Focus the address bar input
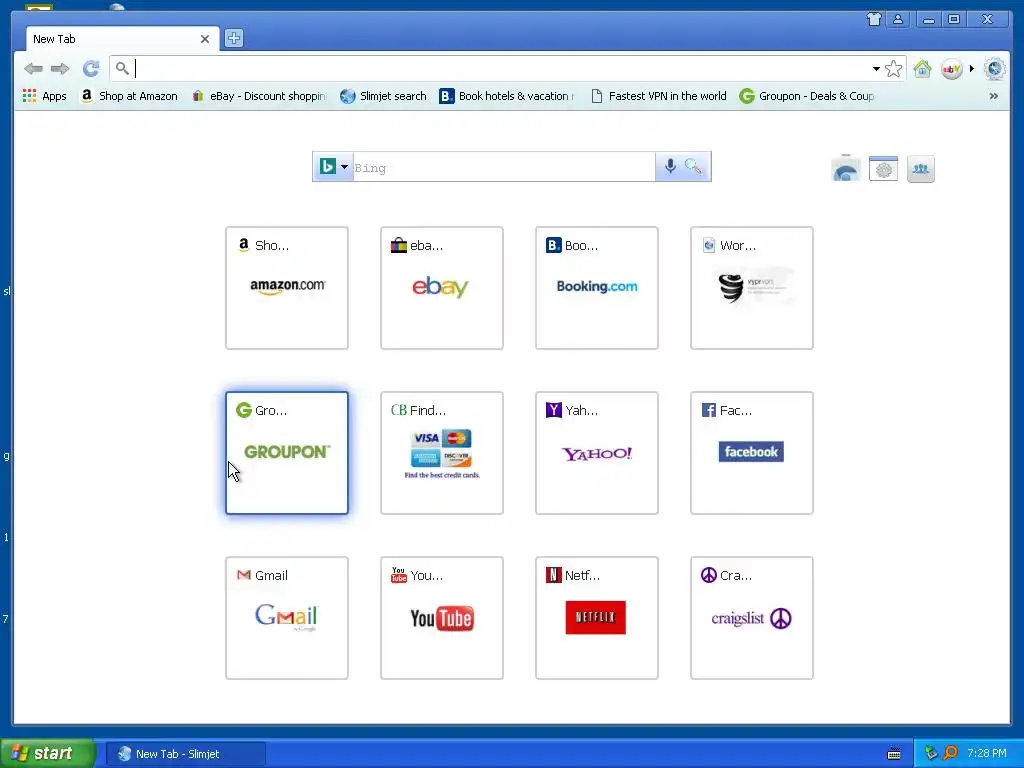The height and width of the screenshot is (768, 1024). pos(503,69)
